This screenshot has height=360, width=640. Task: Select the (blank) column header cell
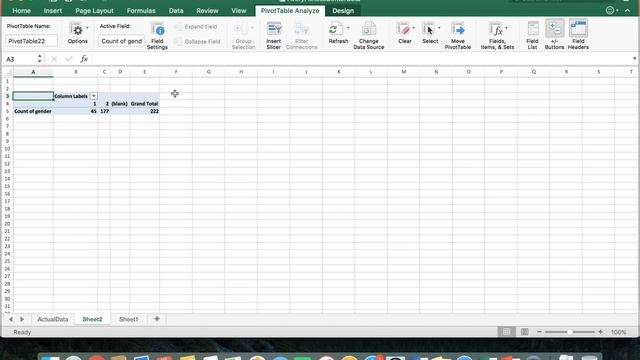(120, 104)
